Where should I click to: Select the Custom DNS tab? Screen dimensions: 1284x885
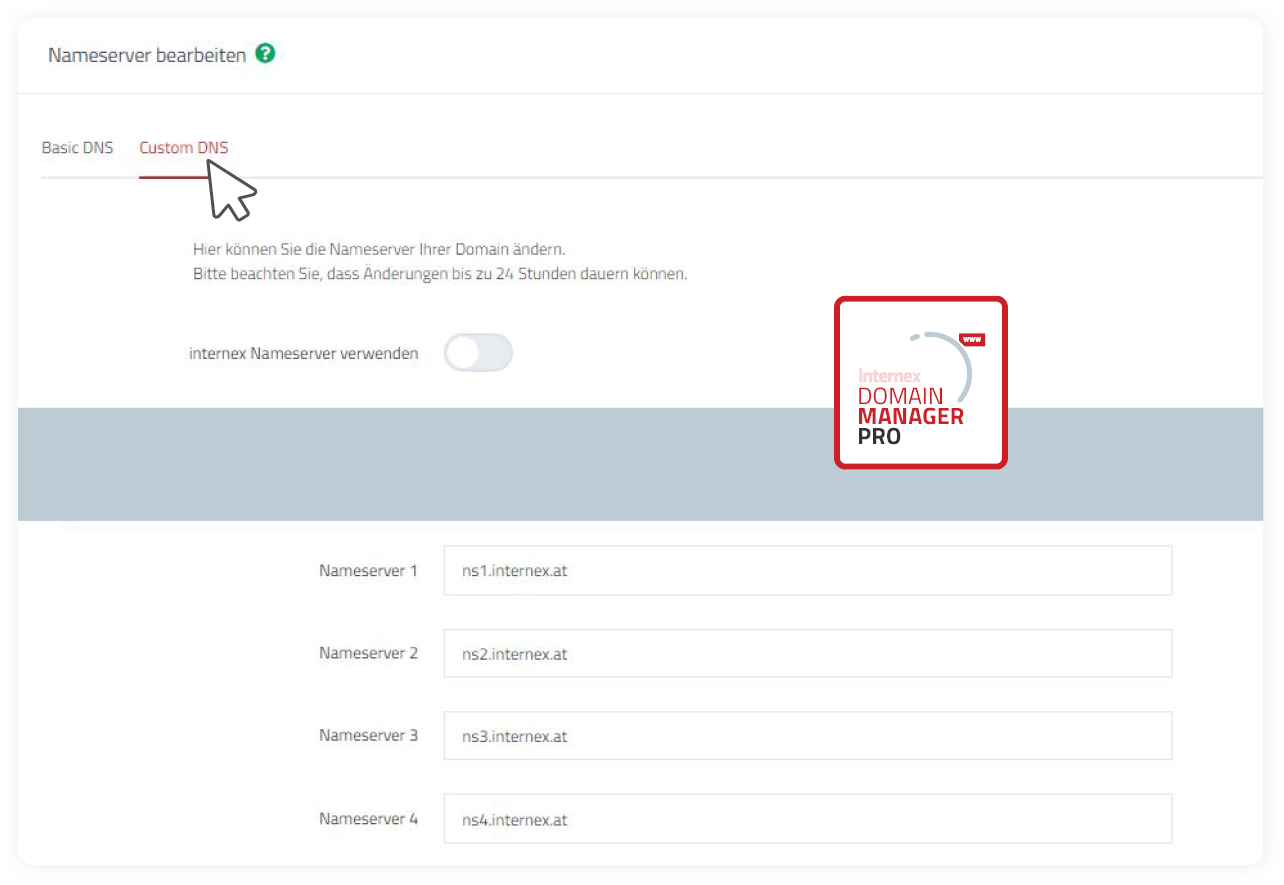click(184, 148)
